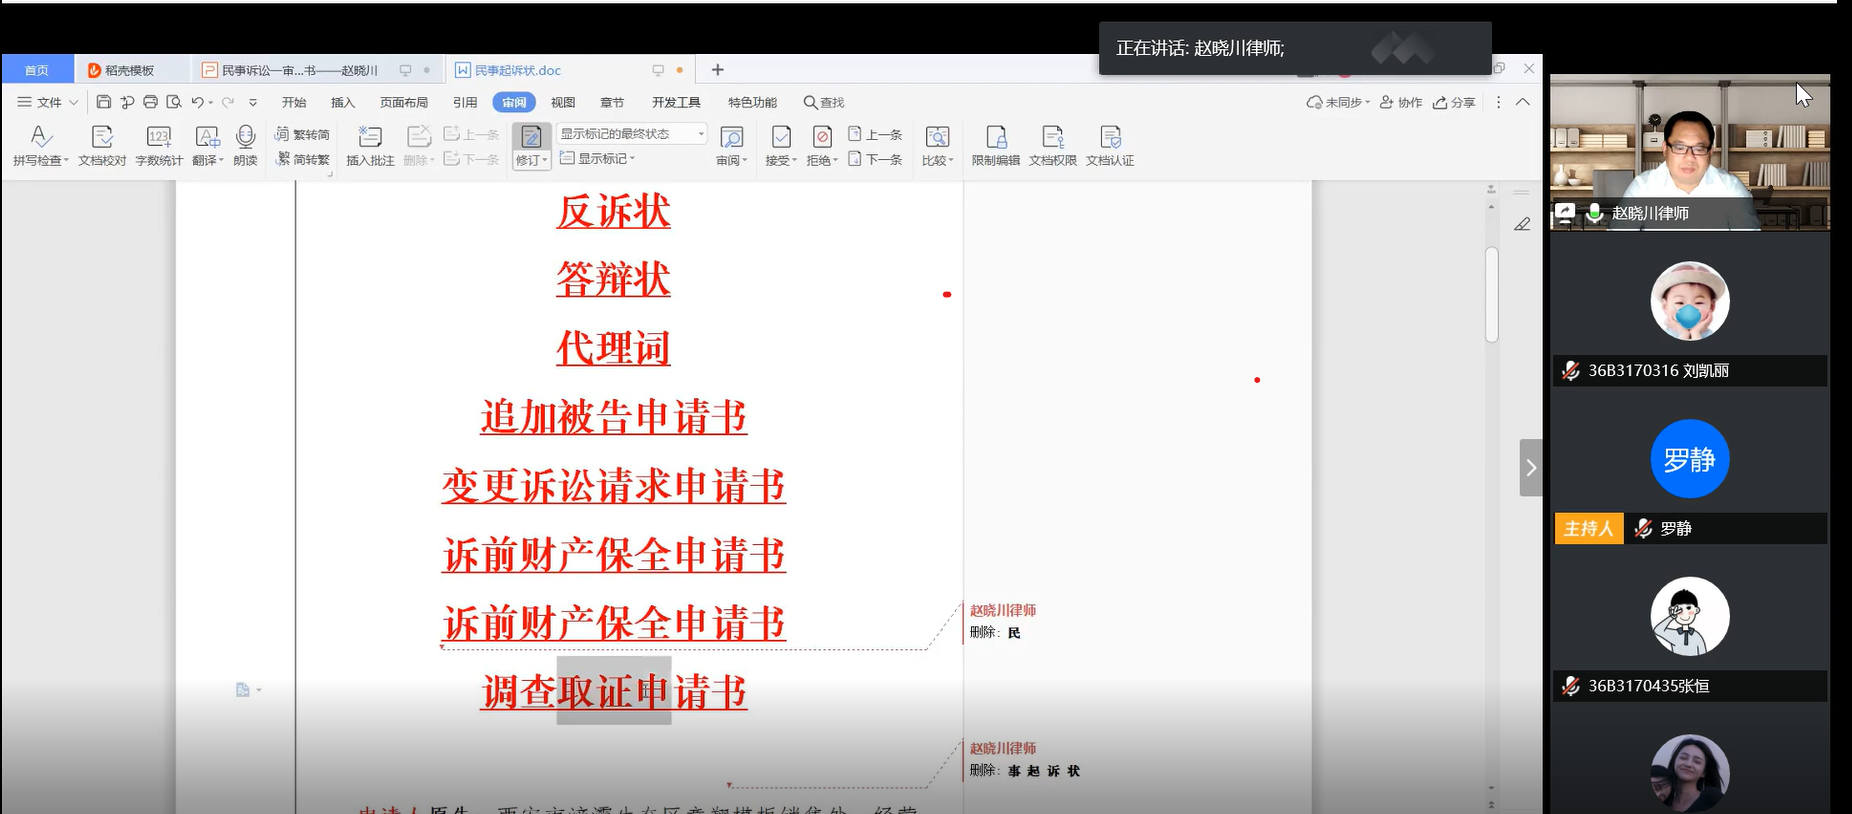Open 文档权限 document permissions

click(x=1053, y=145)
